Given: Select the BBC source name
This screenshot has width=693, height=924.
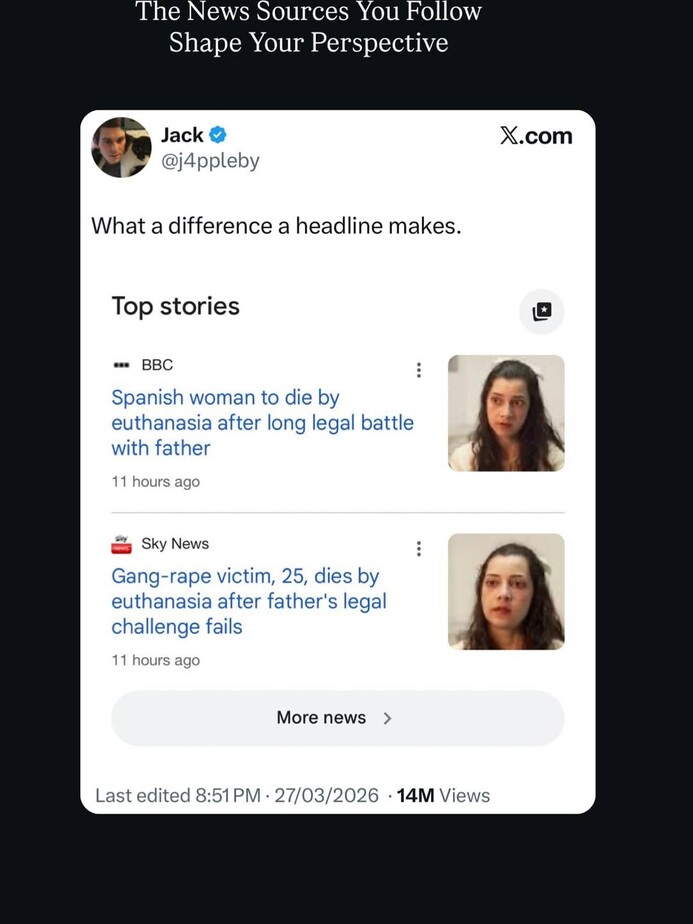Looking at the screenshot, I should (157, 365).
